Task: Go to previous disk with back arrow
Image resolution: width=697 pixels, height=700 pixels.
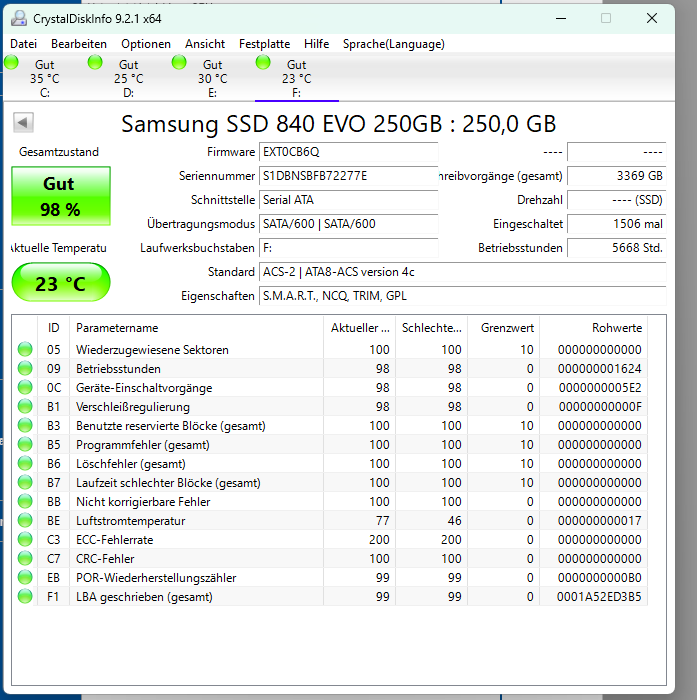Action: [23, 122]
